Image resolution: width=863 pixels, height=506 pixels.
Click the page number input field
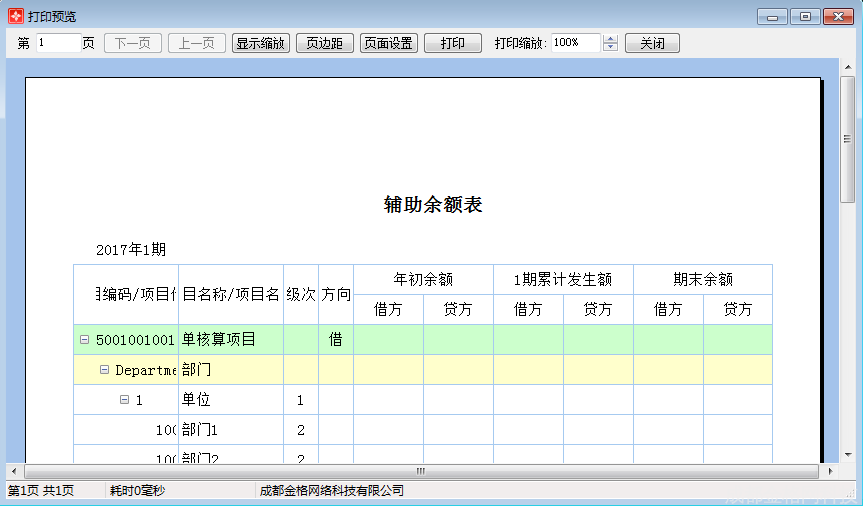click(x=58, y=43)
